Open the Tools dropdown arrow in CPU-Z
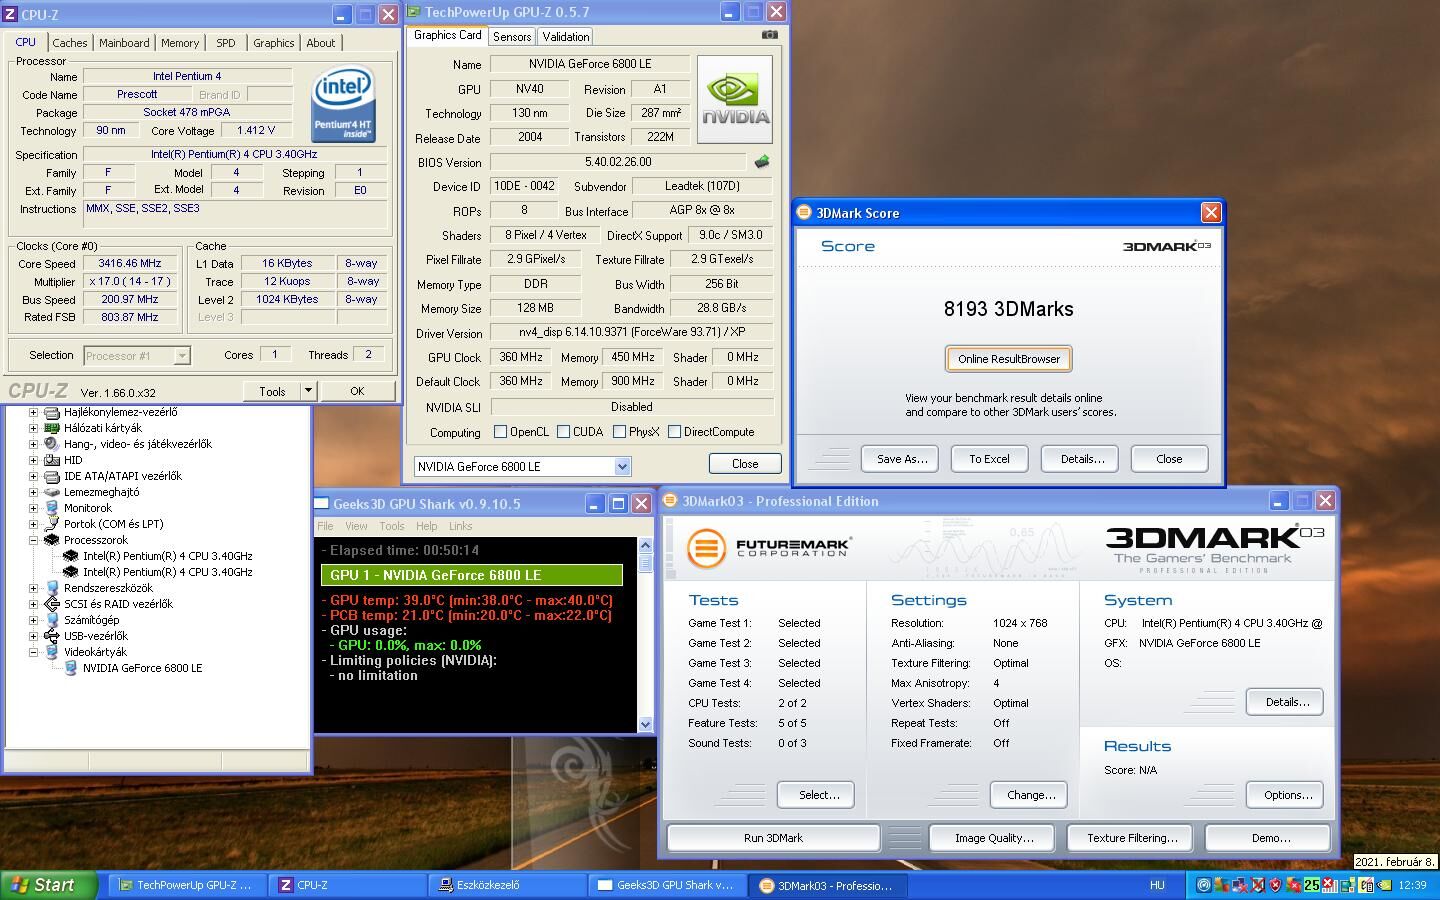The height and width of the screenshot is (900, 1440). (x=308, y=391)
